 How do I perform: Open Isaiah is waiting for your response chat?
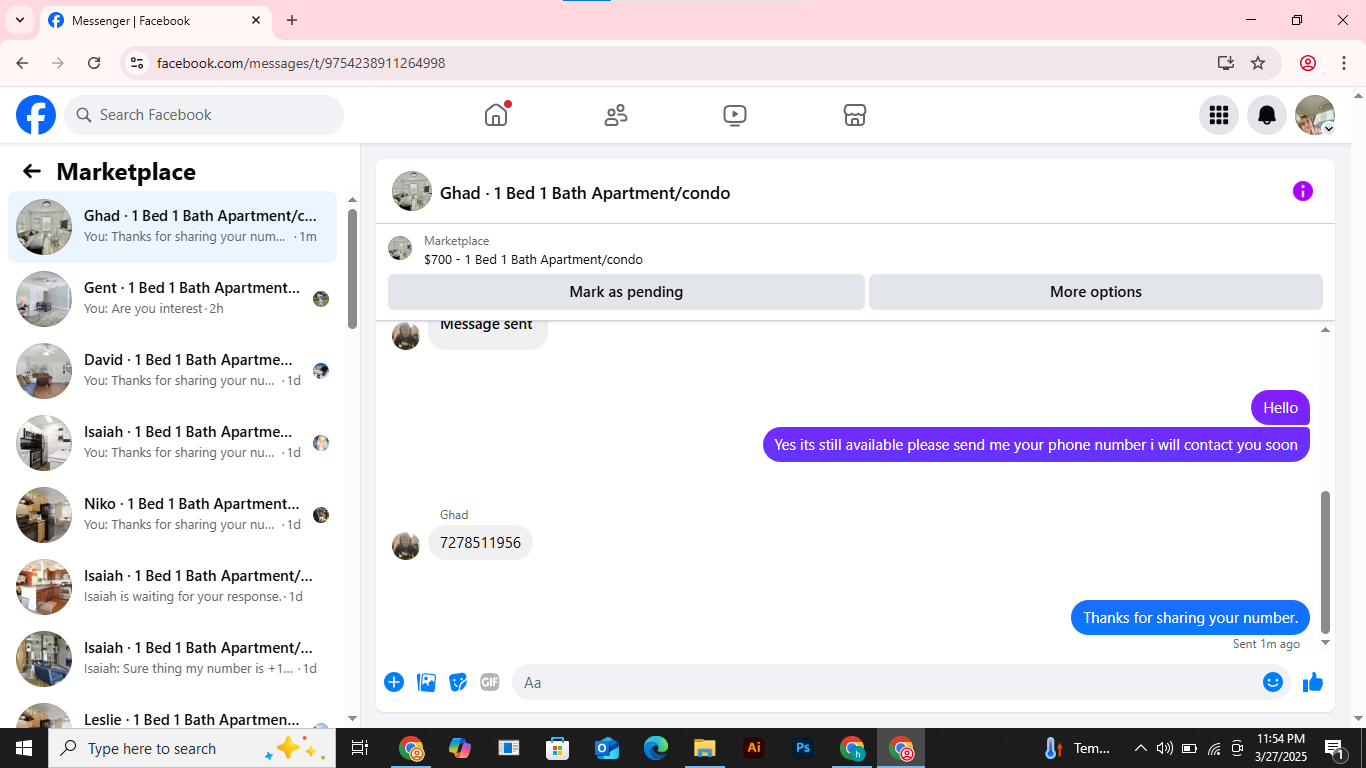click(x=172, y=587)
